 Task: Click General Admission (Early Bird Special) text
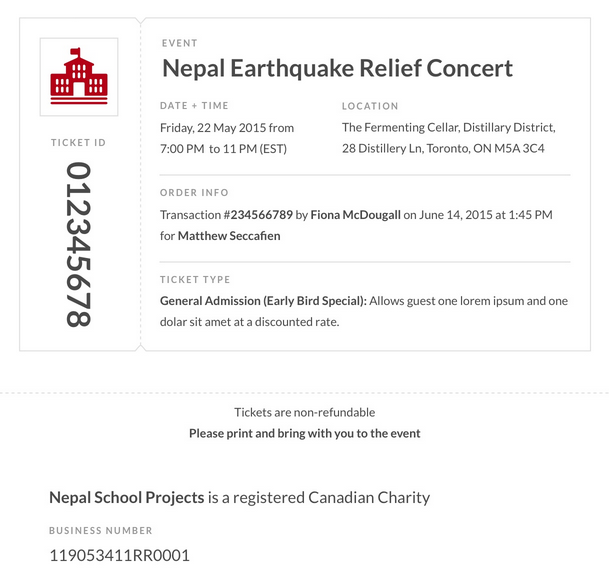point(264,301)
